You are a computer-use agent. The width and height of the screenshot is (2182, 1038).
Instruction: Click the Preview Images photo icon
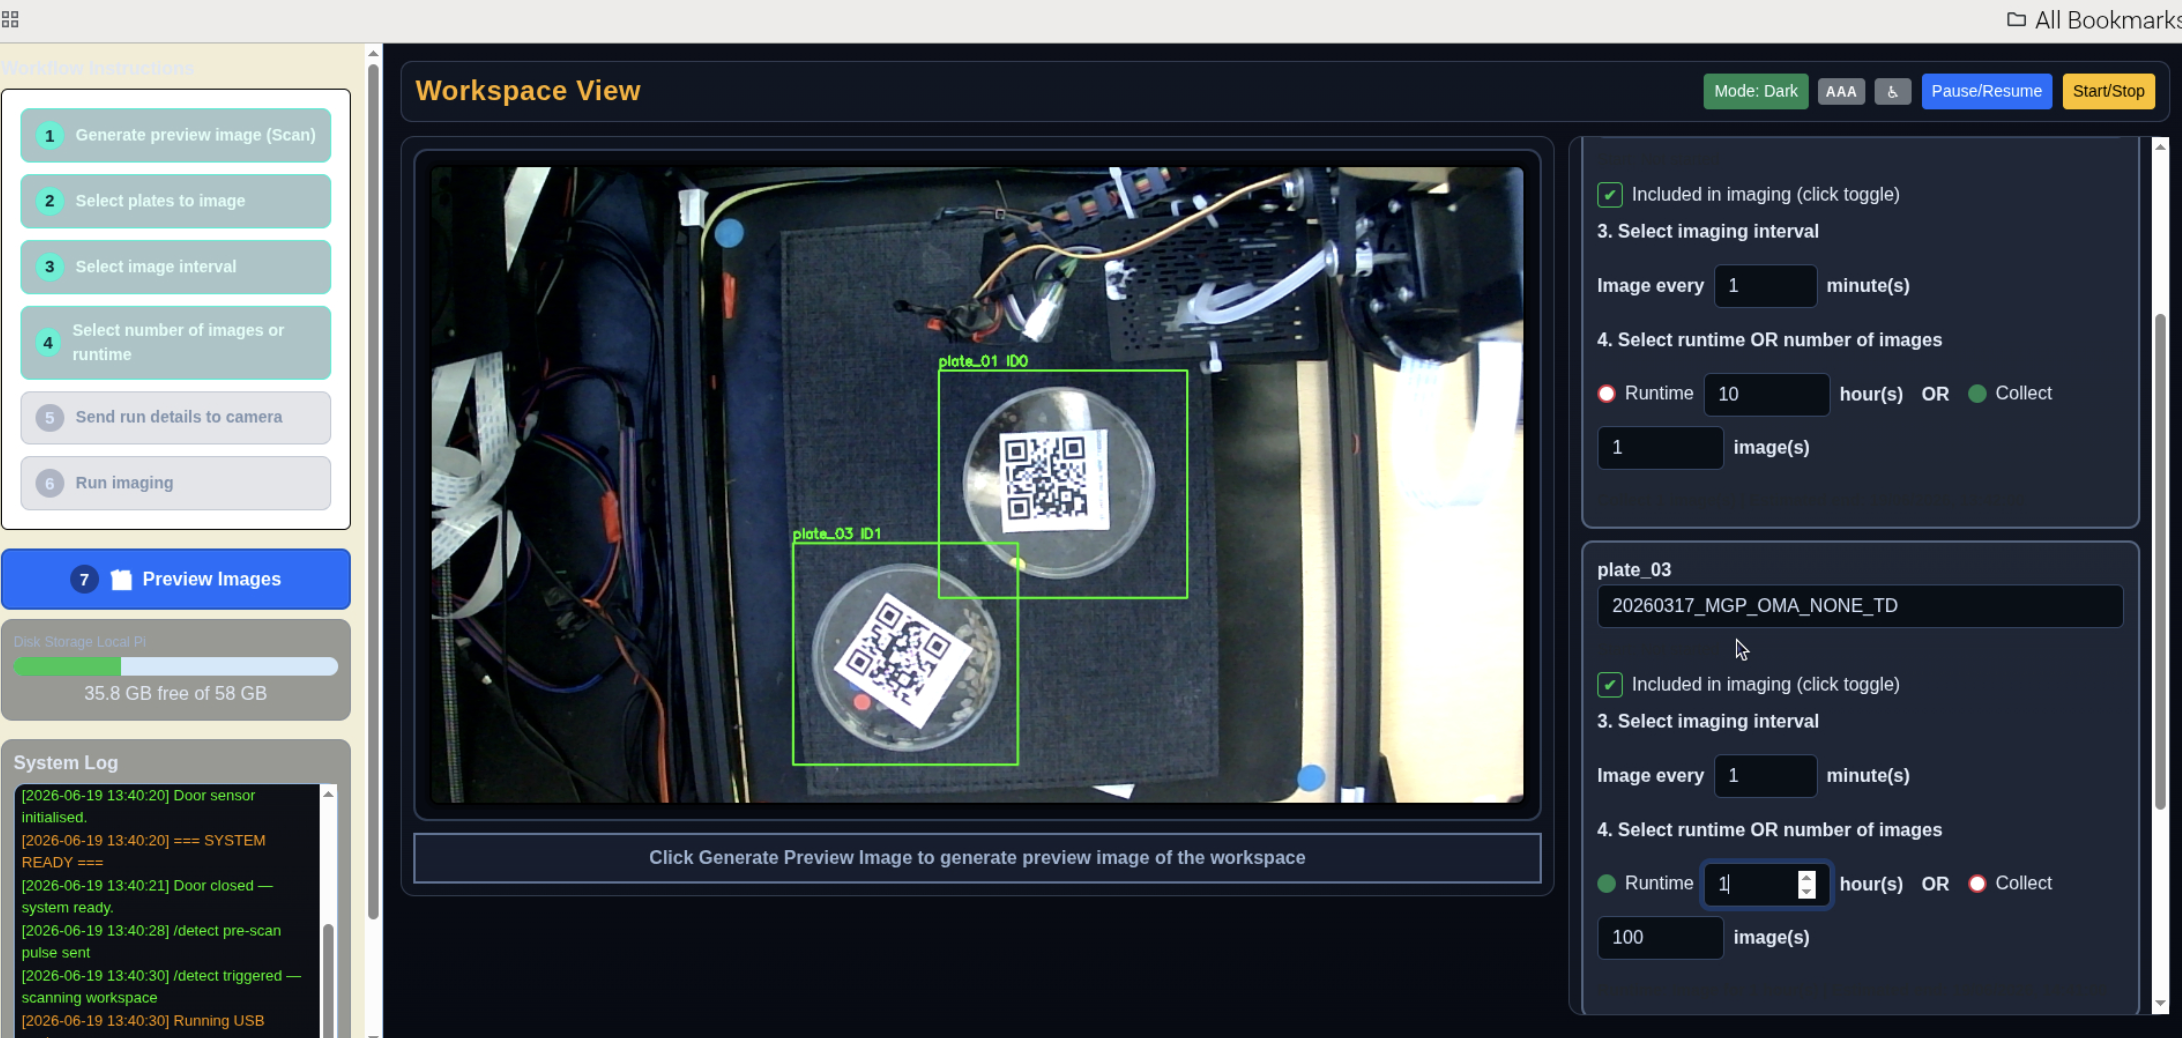tap(121, 579)
